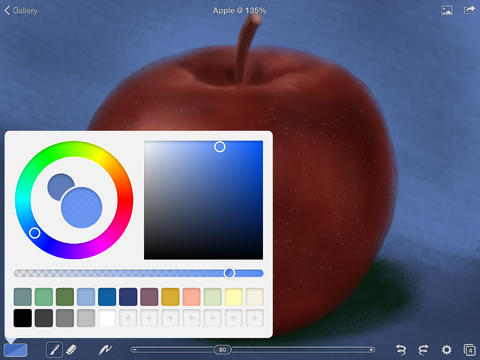Screen dimensions: 480x360
Task: Pick the medium blue swatch
Action: tap(107, 297)
